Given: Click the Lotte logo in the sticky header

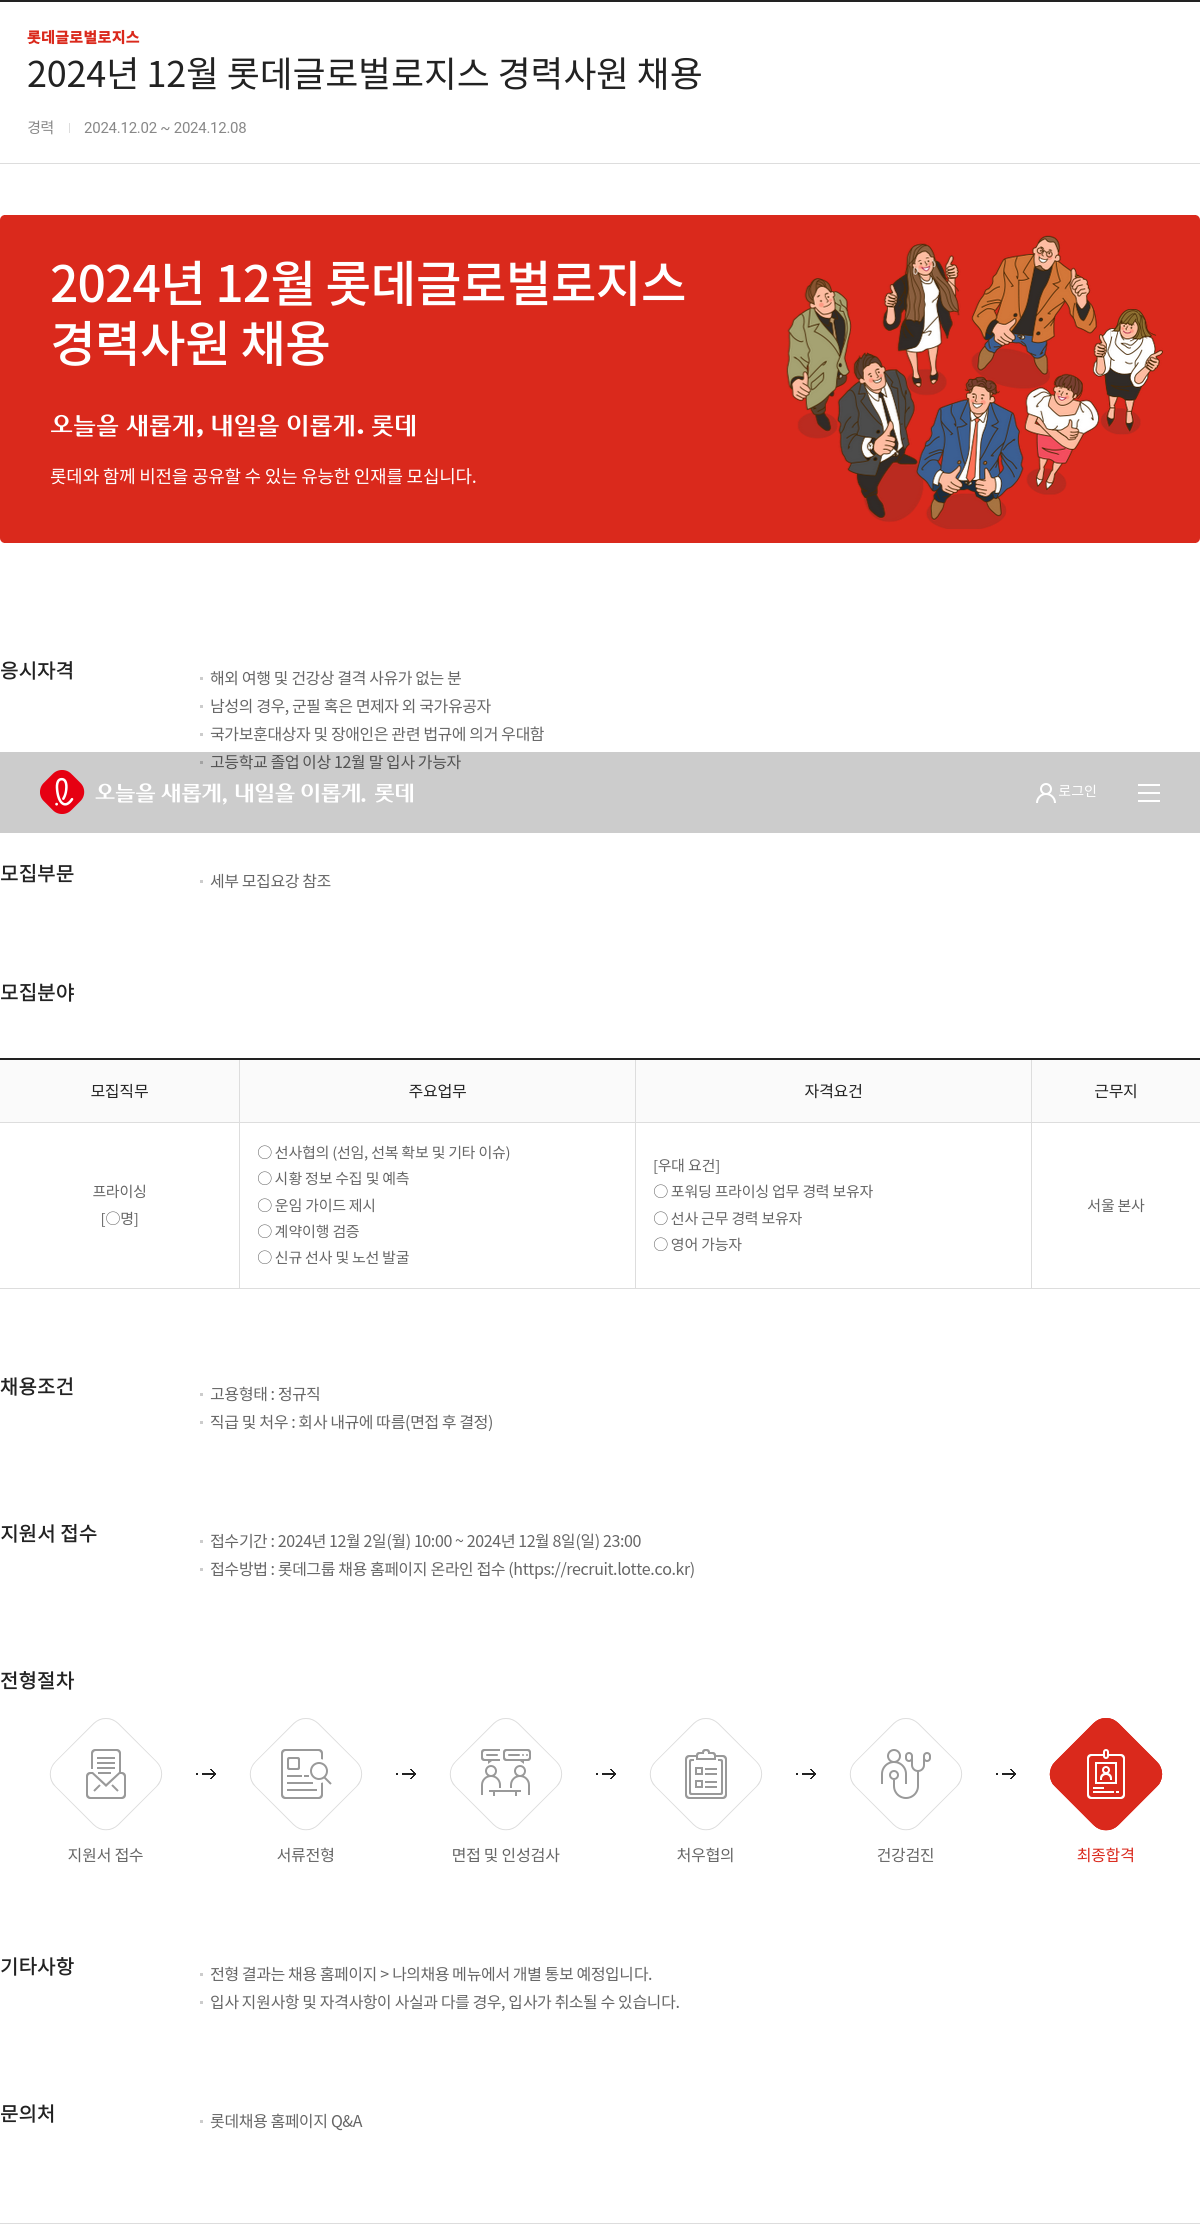Looking at the screenshot, I should point(62,792).
